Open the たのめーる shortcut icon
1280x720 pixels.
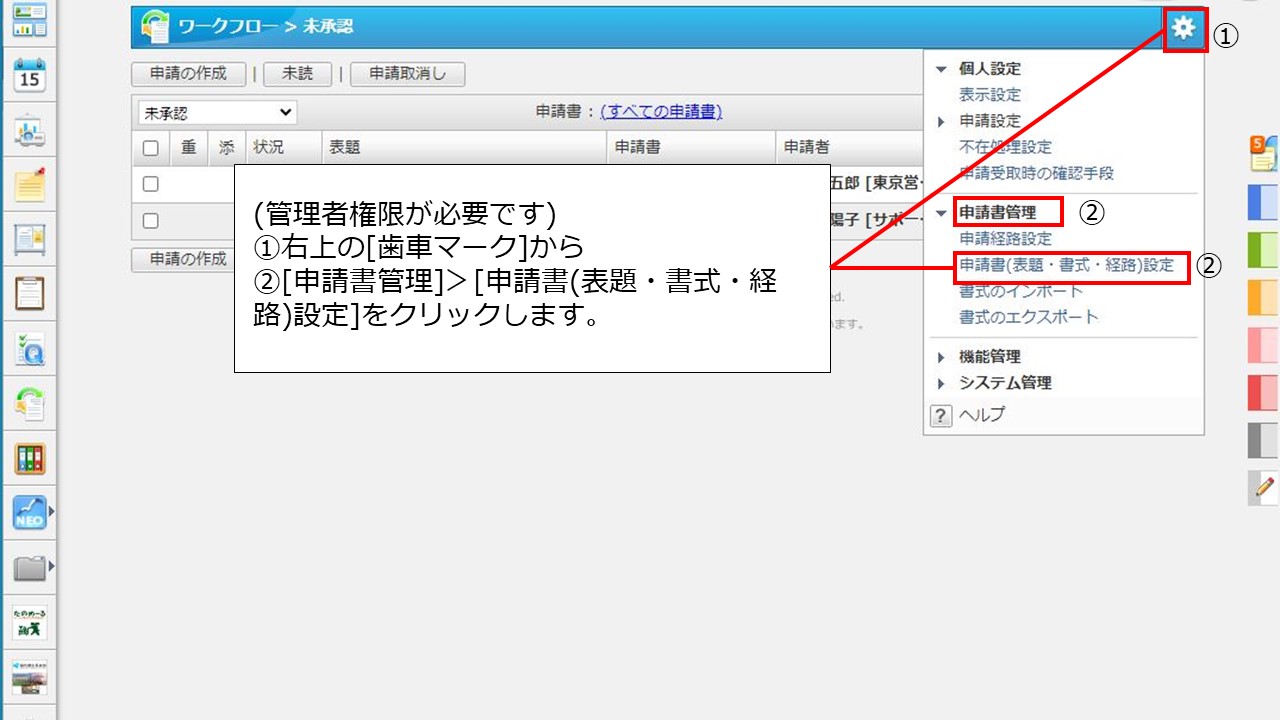[30, 622]
